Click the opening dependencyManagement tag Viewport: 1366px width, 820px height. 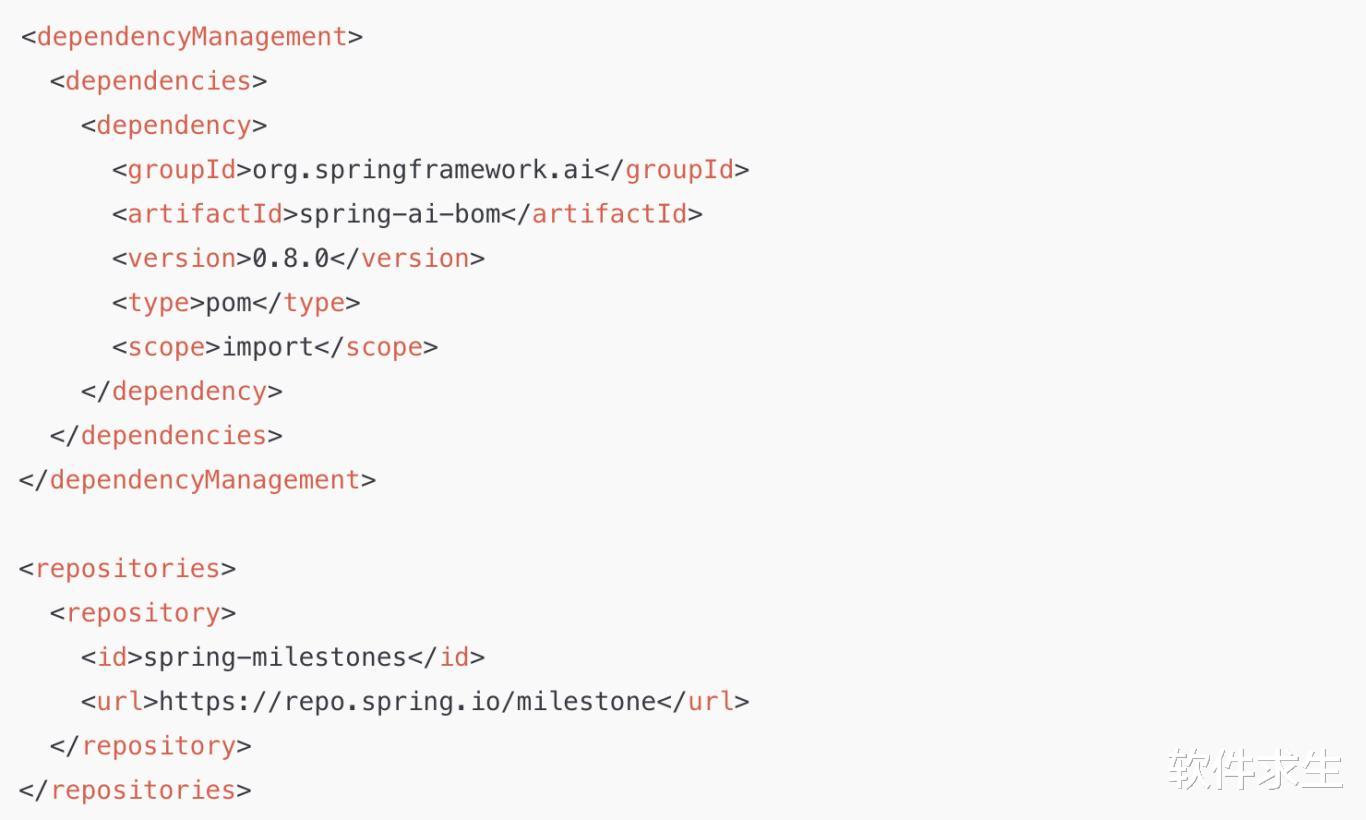click(x=191, y=37)
